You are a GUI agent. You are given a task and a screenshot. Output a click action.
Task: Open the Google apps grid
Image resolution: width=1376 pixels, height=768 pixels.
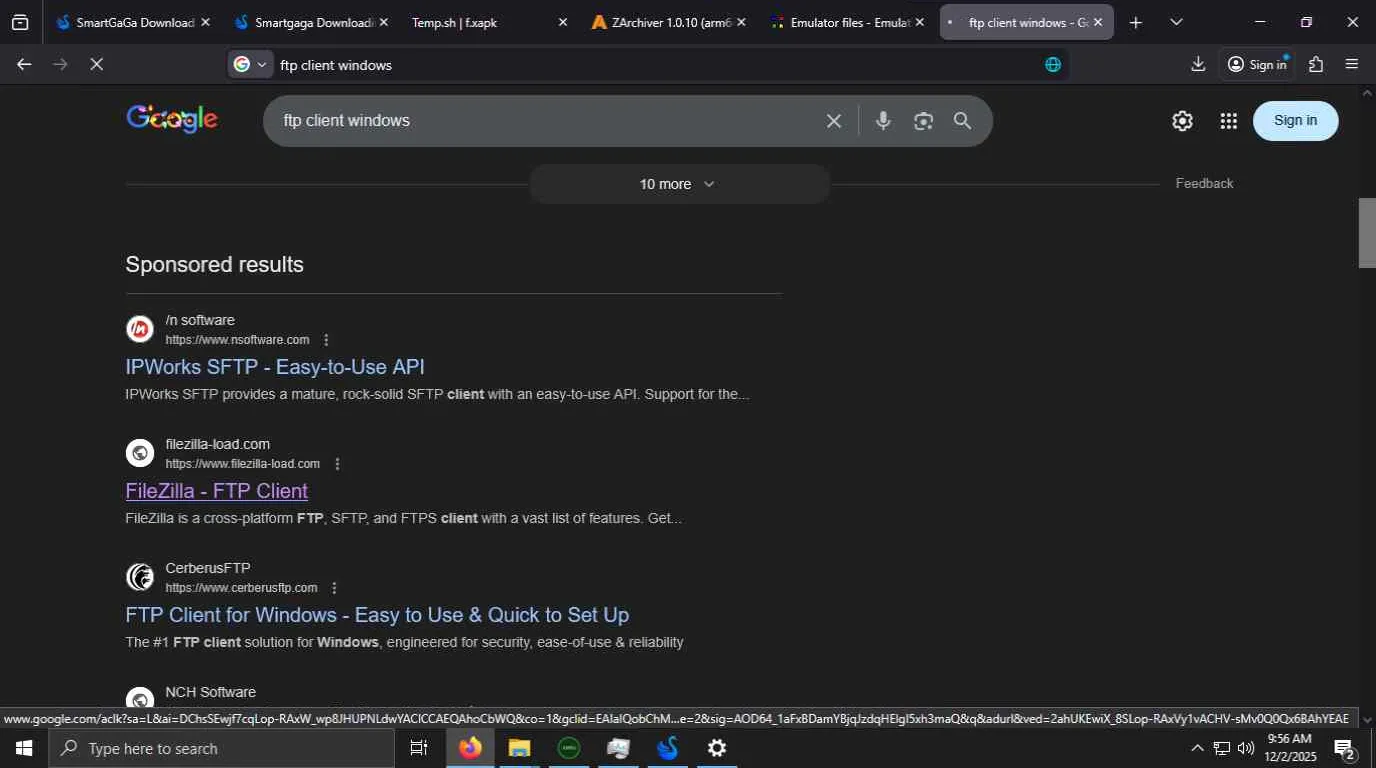(x=1229, y=121)
